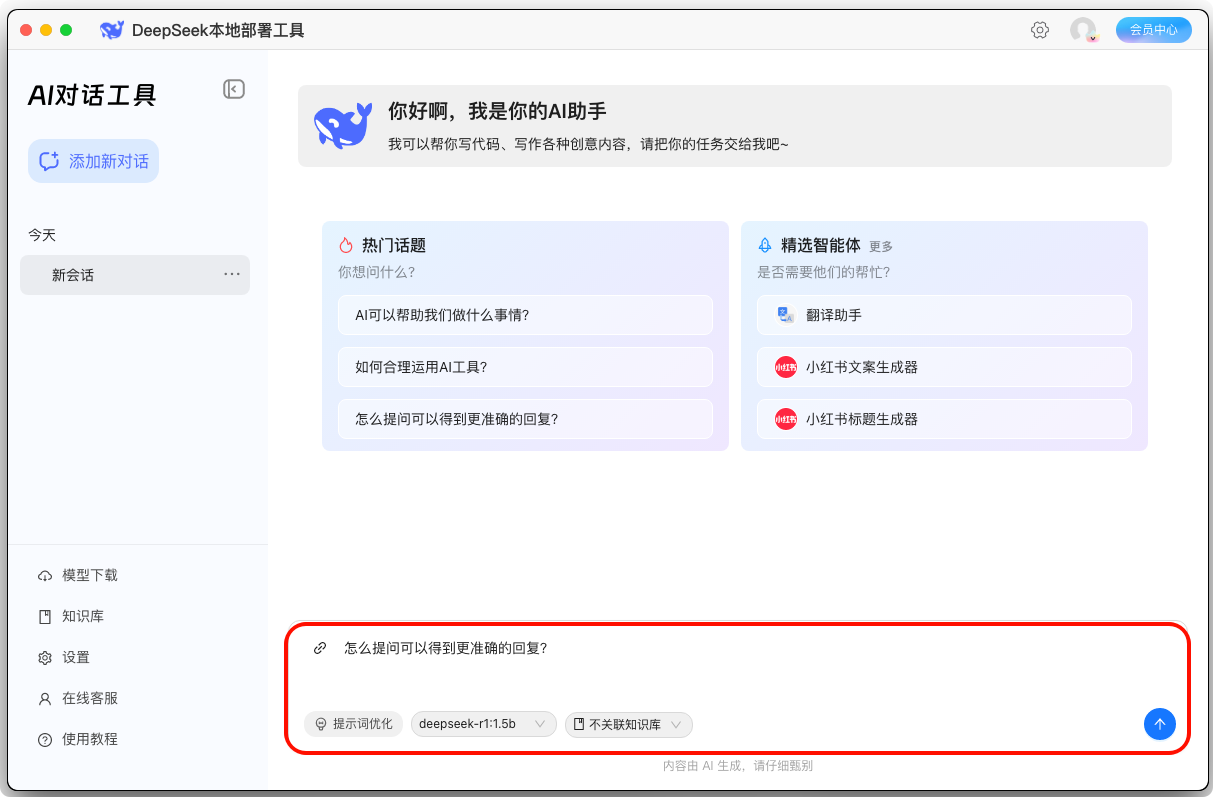Click the DeepSeek whale logo in title bar
Image resolution: width=1213 pixels, height=797 pixels.
(112, 30)
